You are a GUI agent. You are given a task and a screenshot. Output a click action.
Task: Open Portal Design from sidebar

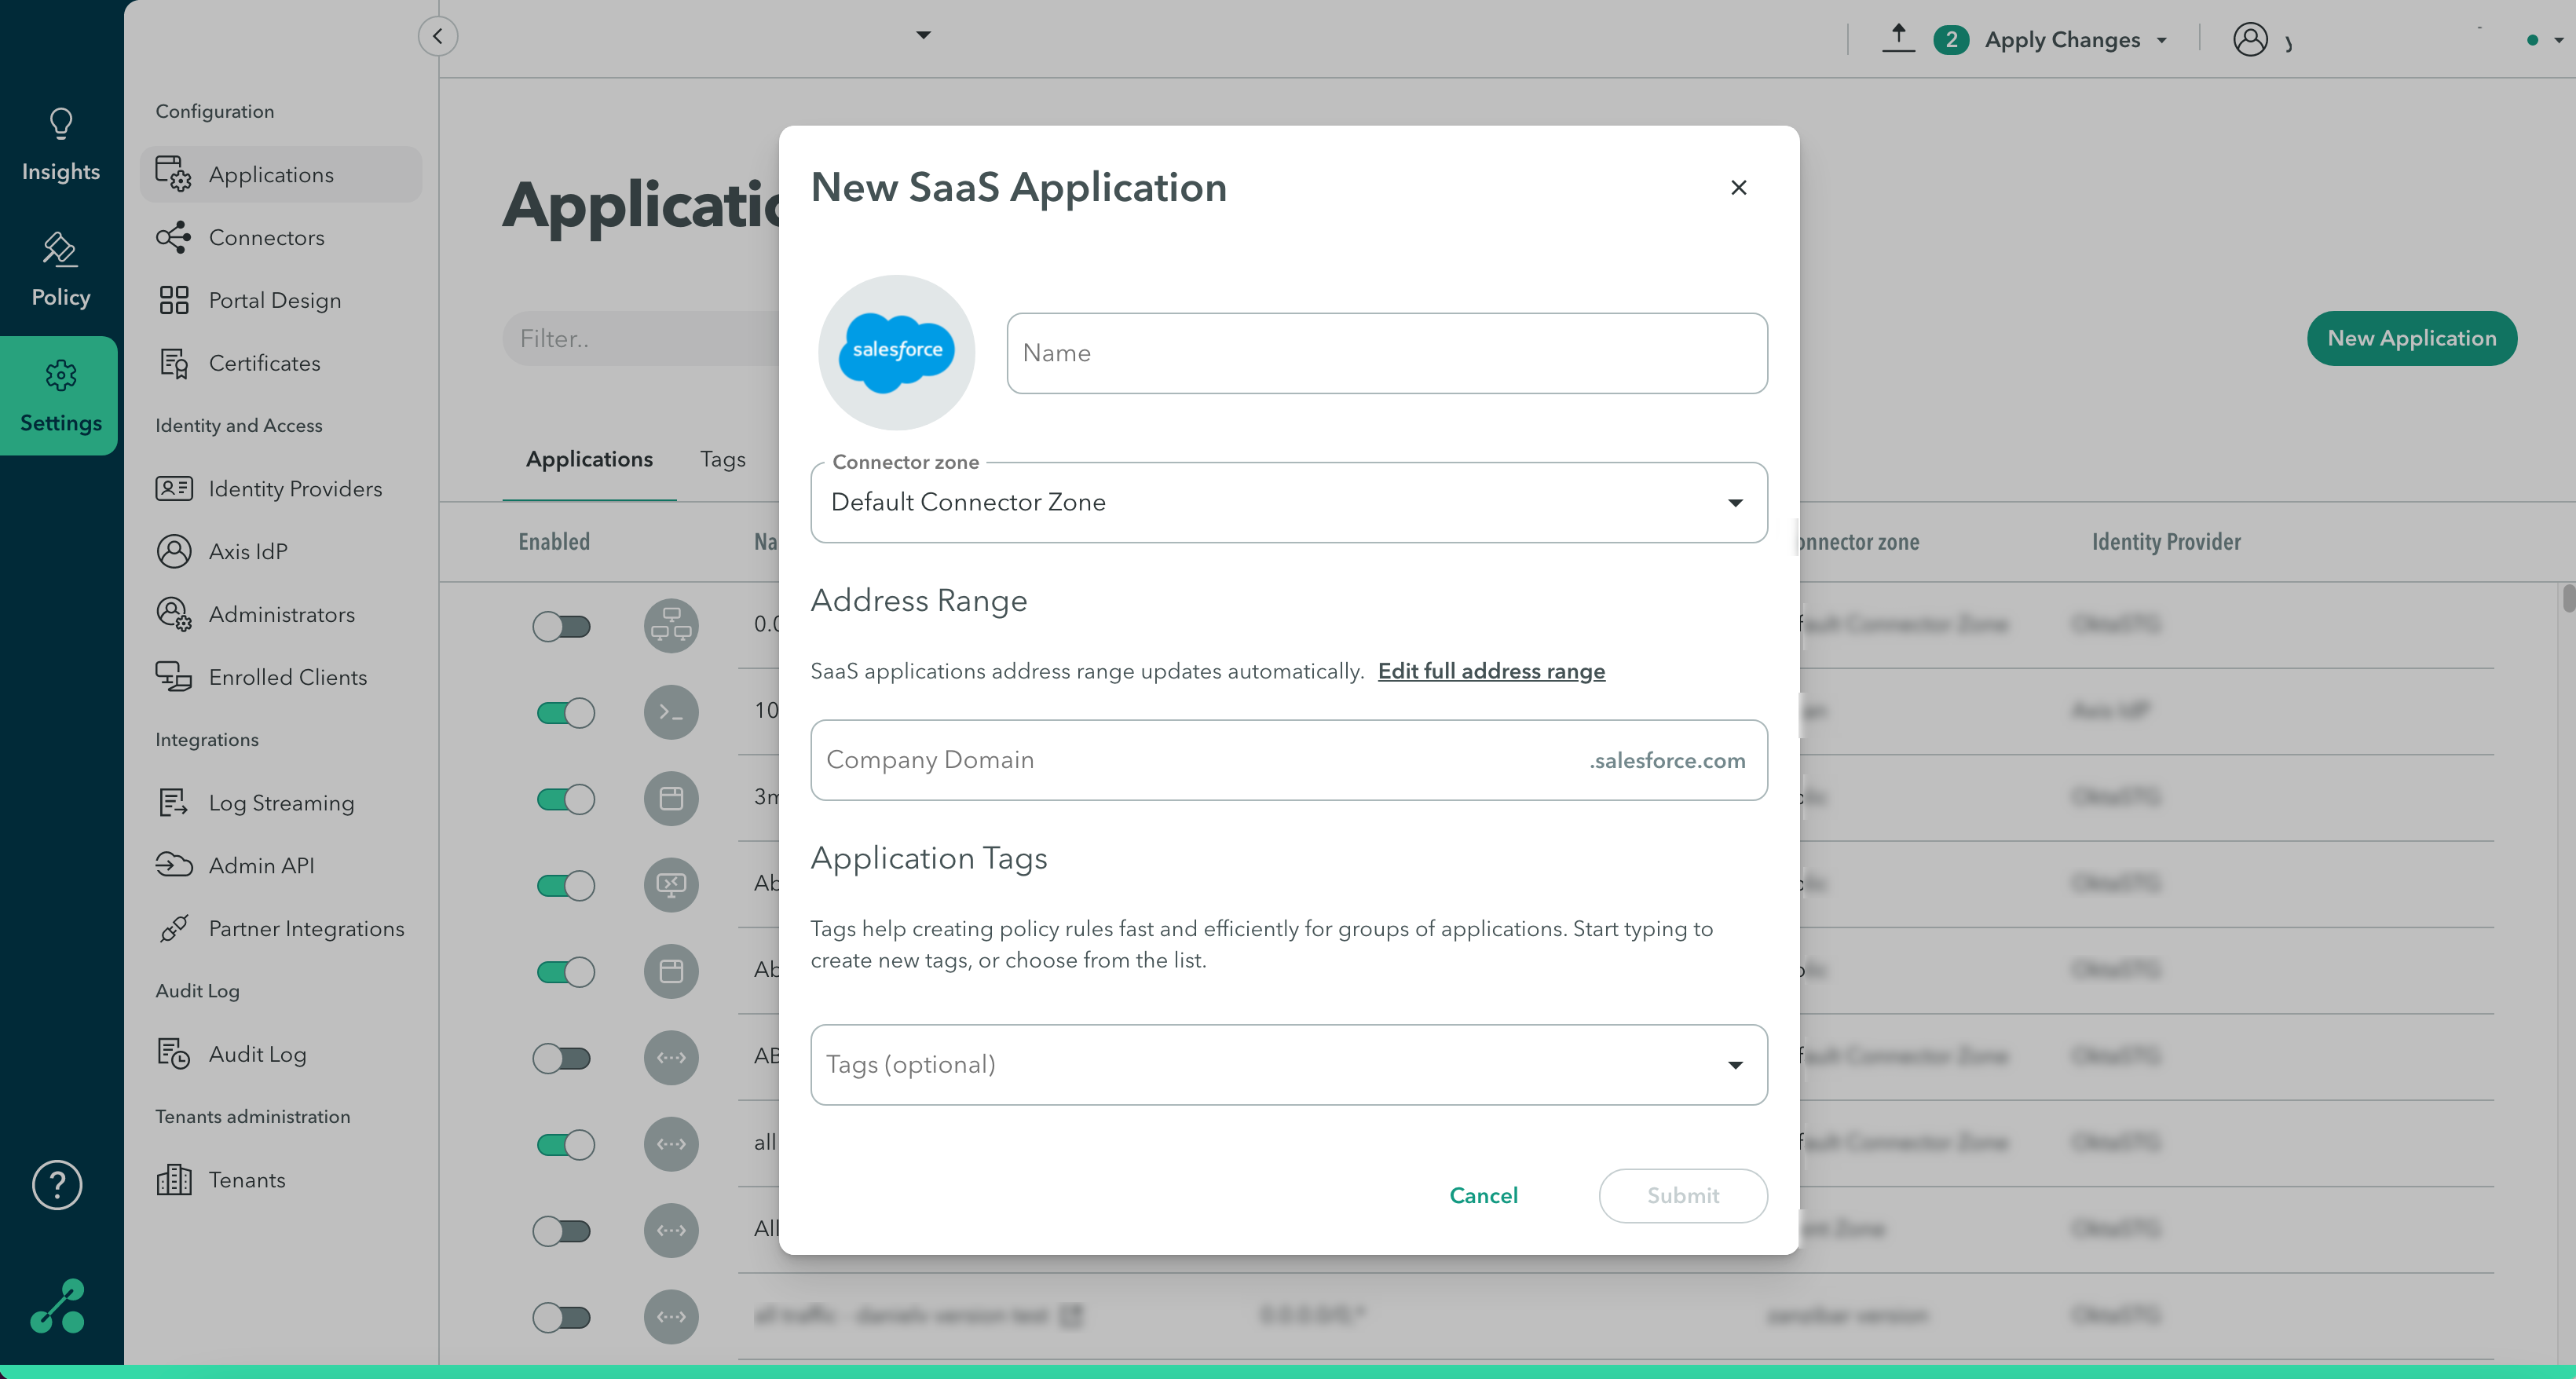[274, 300]
